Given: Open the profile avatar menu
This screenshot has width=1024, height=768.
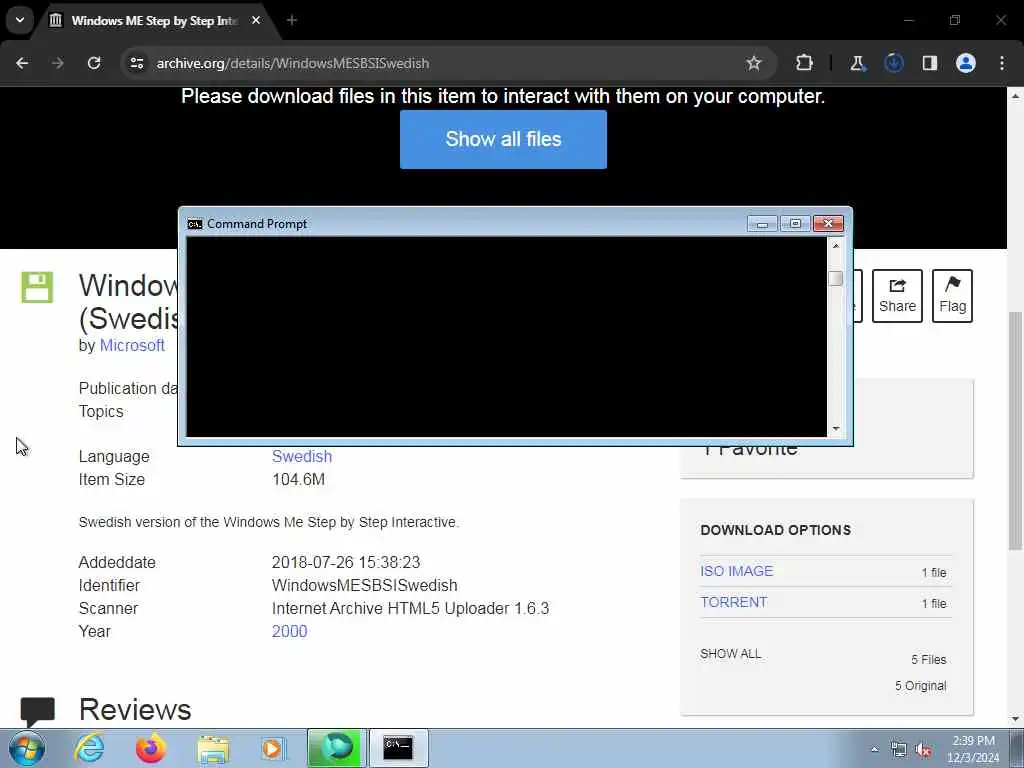Looking at the screenshot, I should pos(966,63).
